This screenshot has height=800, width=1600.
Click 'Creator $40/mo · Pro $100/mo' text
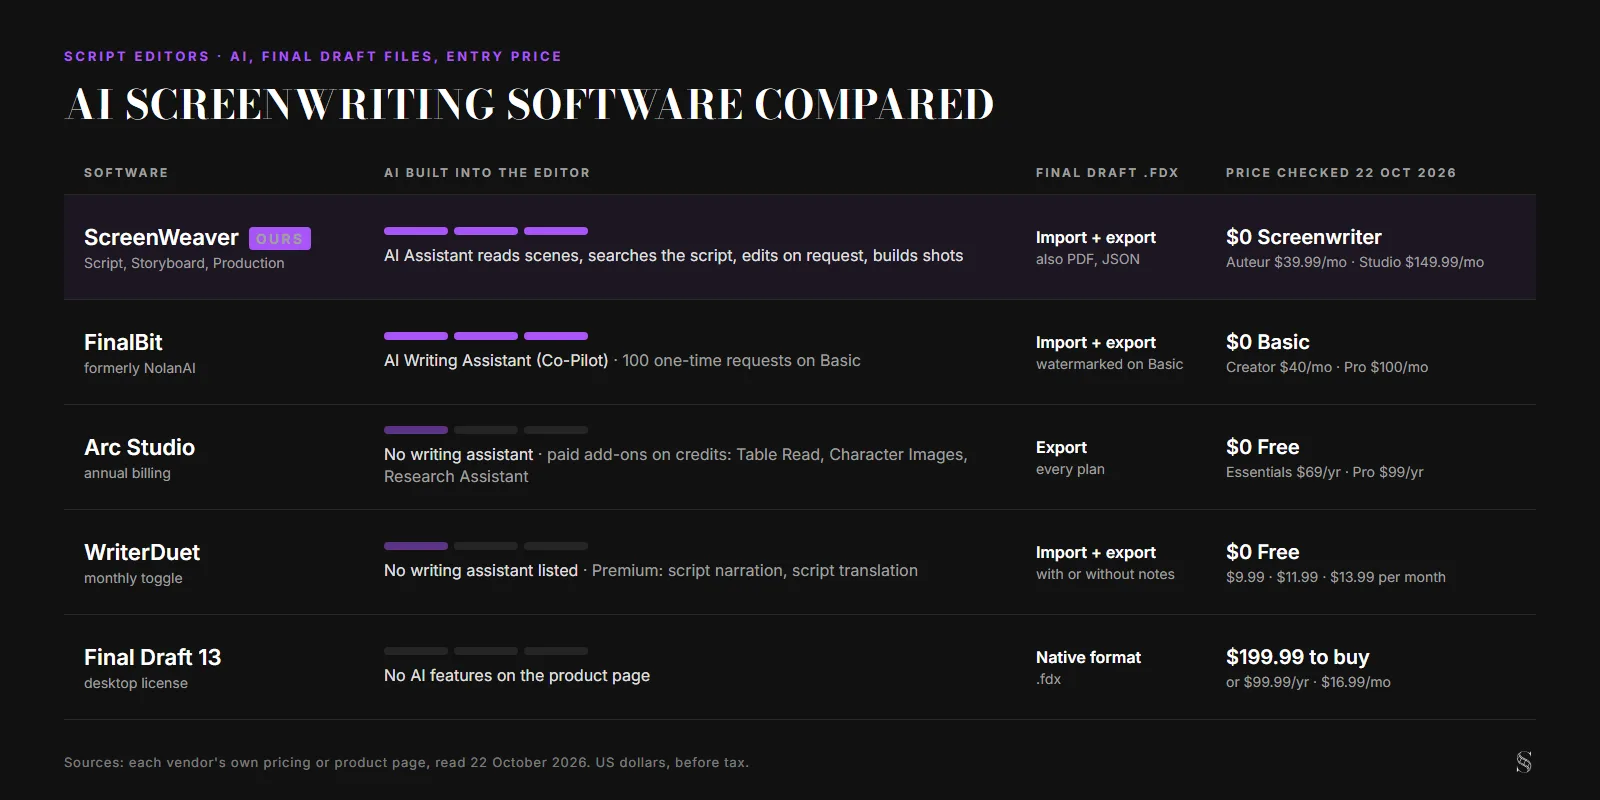tap(1327, 367)
